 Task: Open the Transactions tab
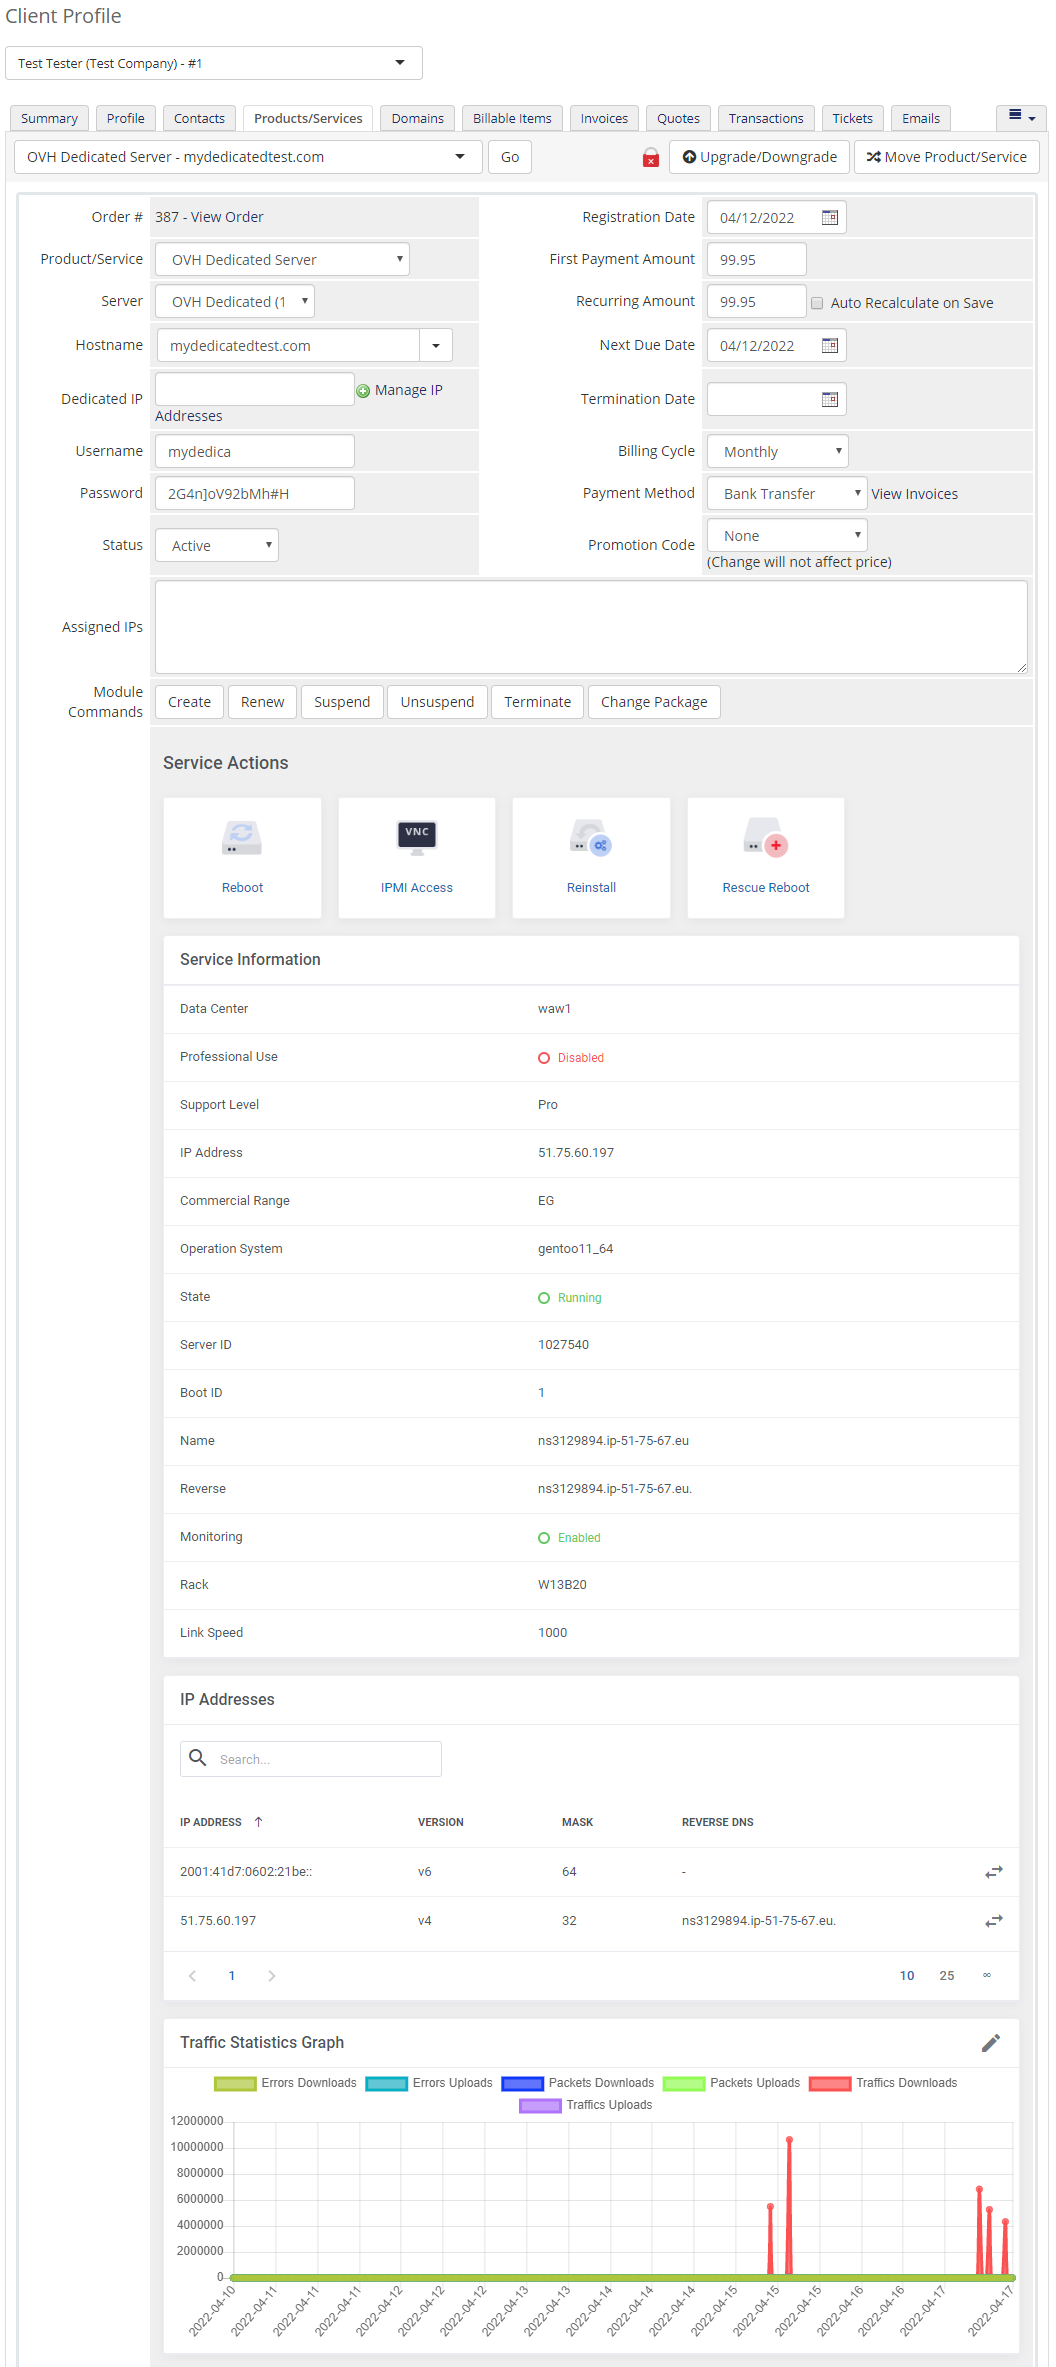click(x=766, y=118)
